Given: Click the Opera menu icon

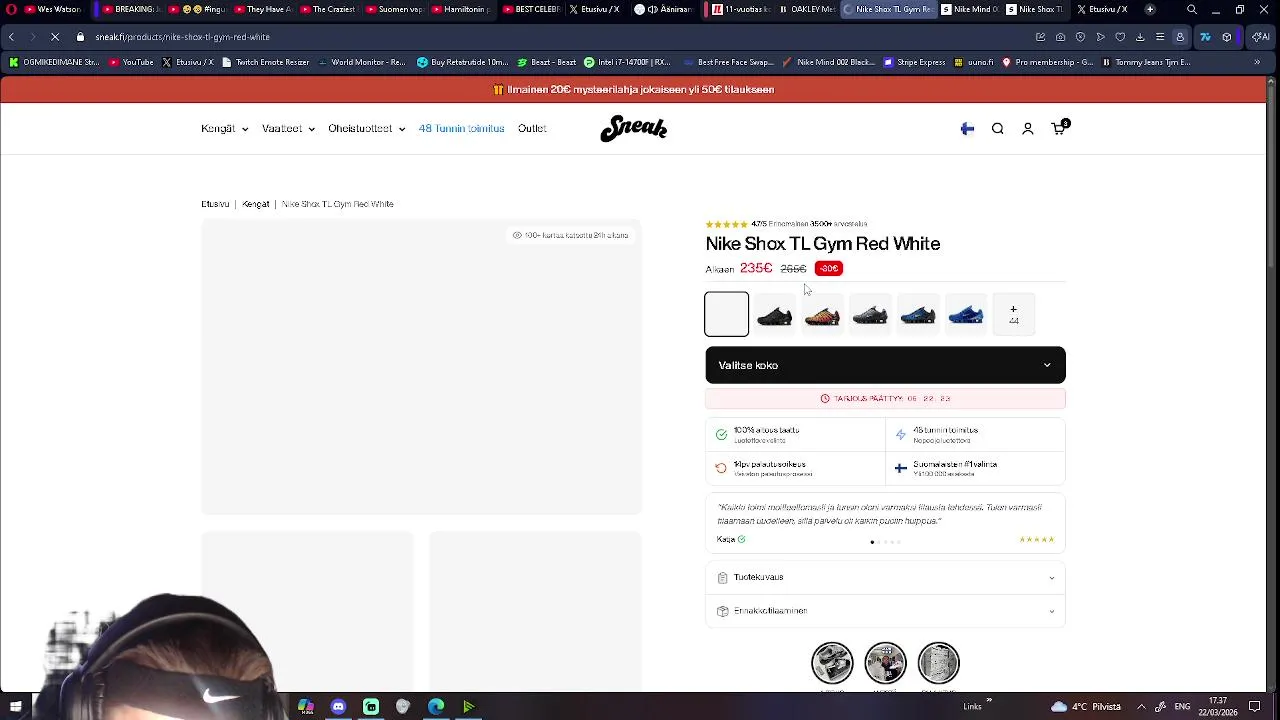Looking at the screenshot, I should pos(11,9).
